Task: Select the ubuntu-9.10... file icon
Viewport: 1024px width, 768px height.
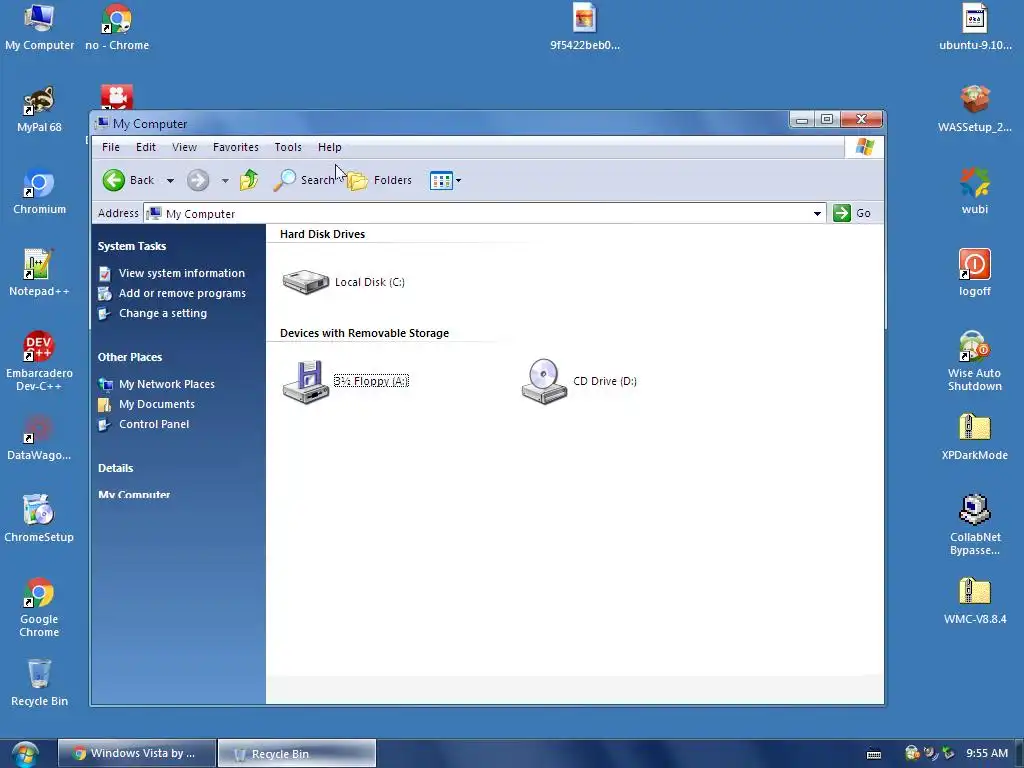Action: point(975,27)
